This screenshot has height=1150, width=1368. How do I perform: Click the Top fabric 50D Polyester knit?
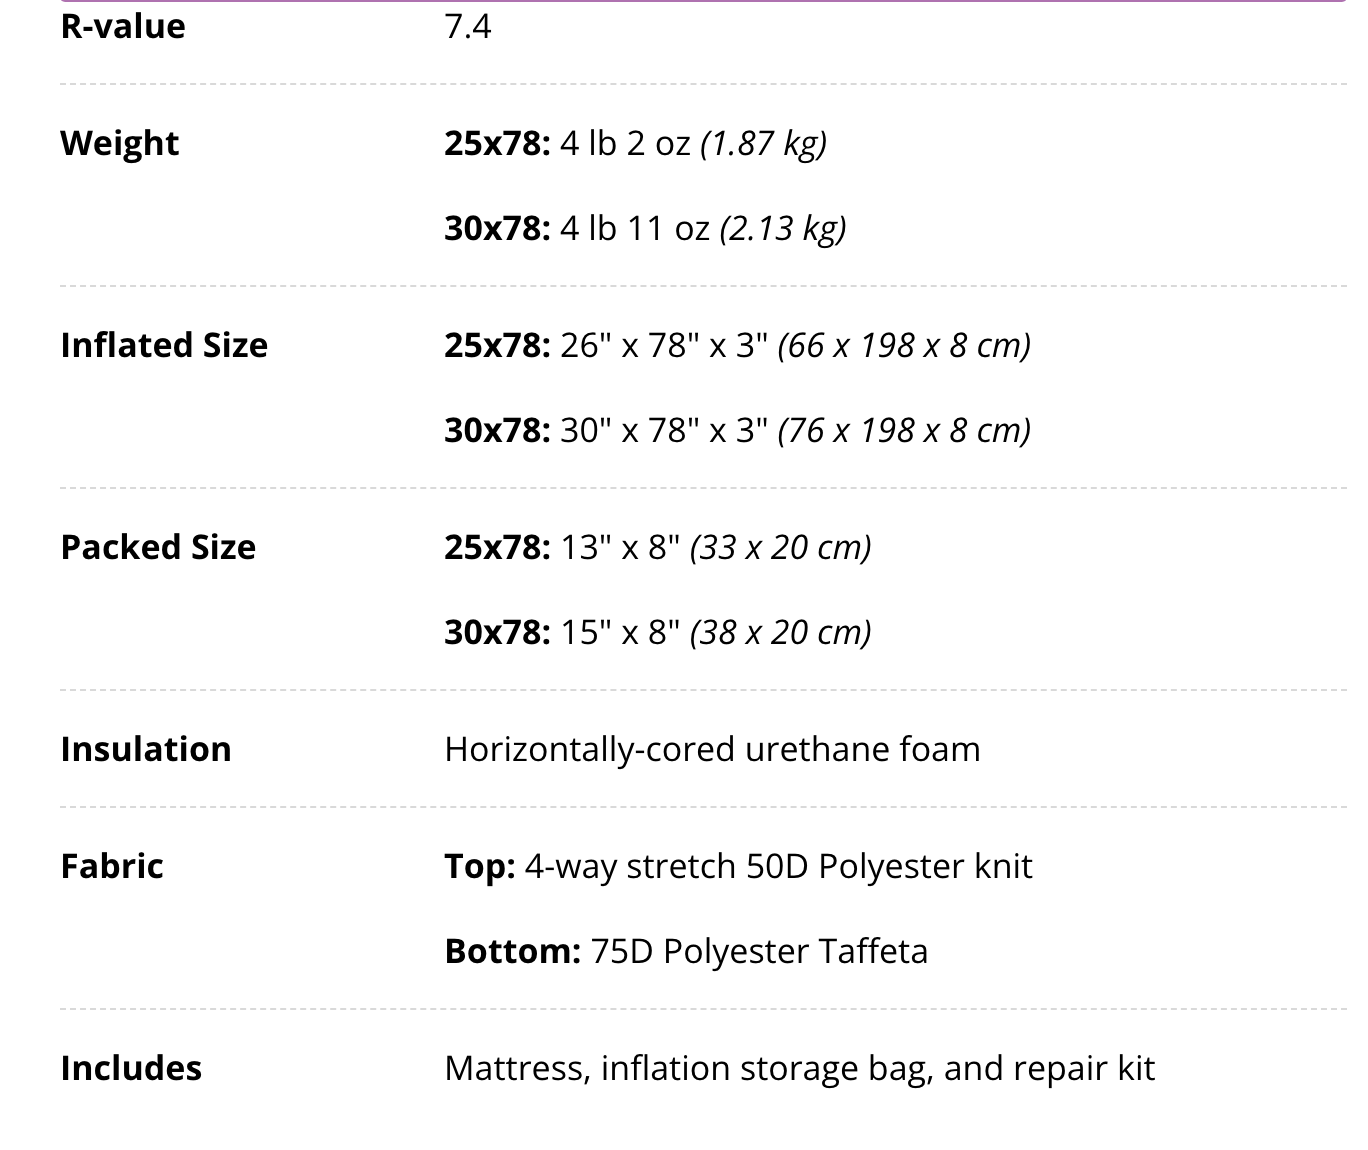(739, 866)
